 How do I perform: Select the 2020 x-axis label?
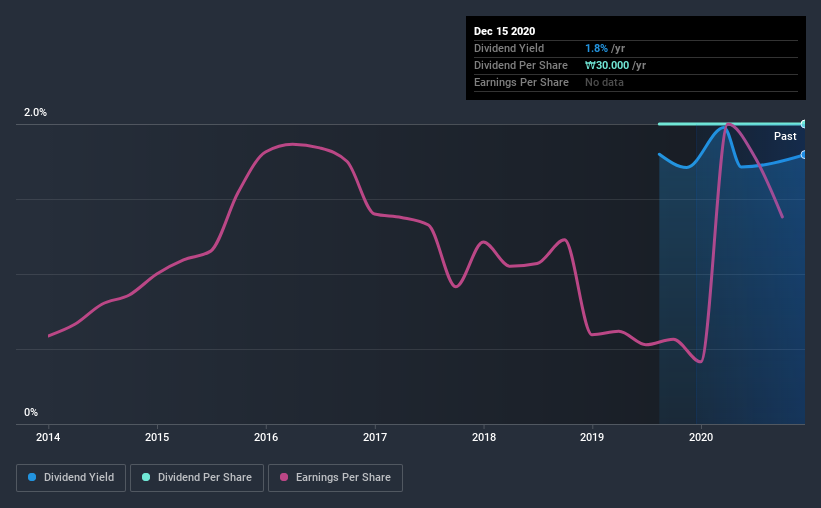pos(701,437)
